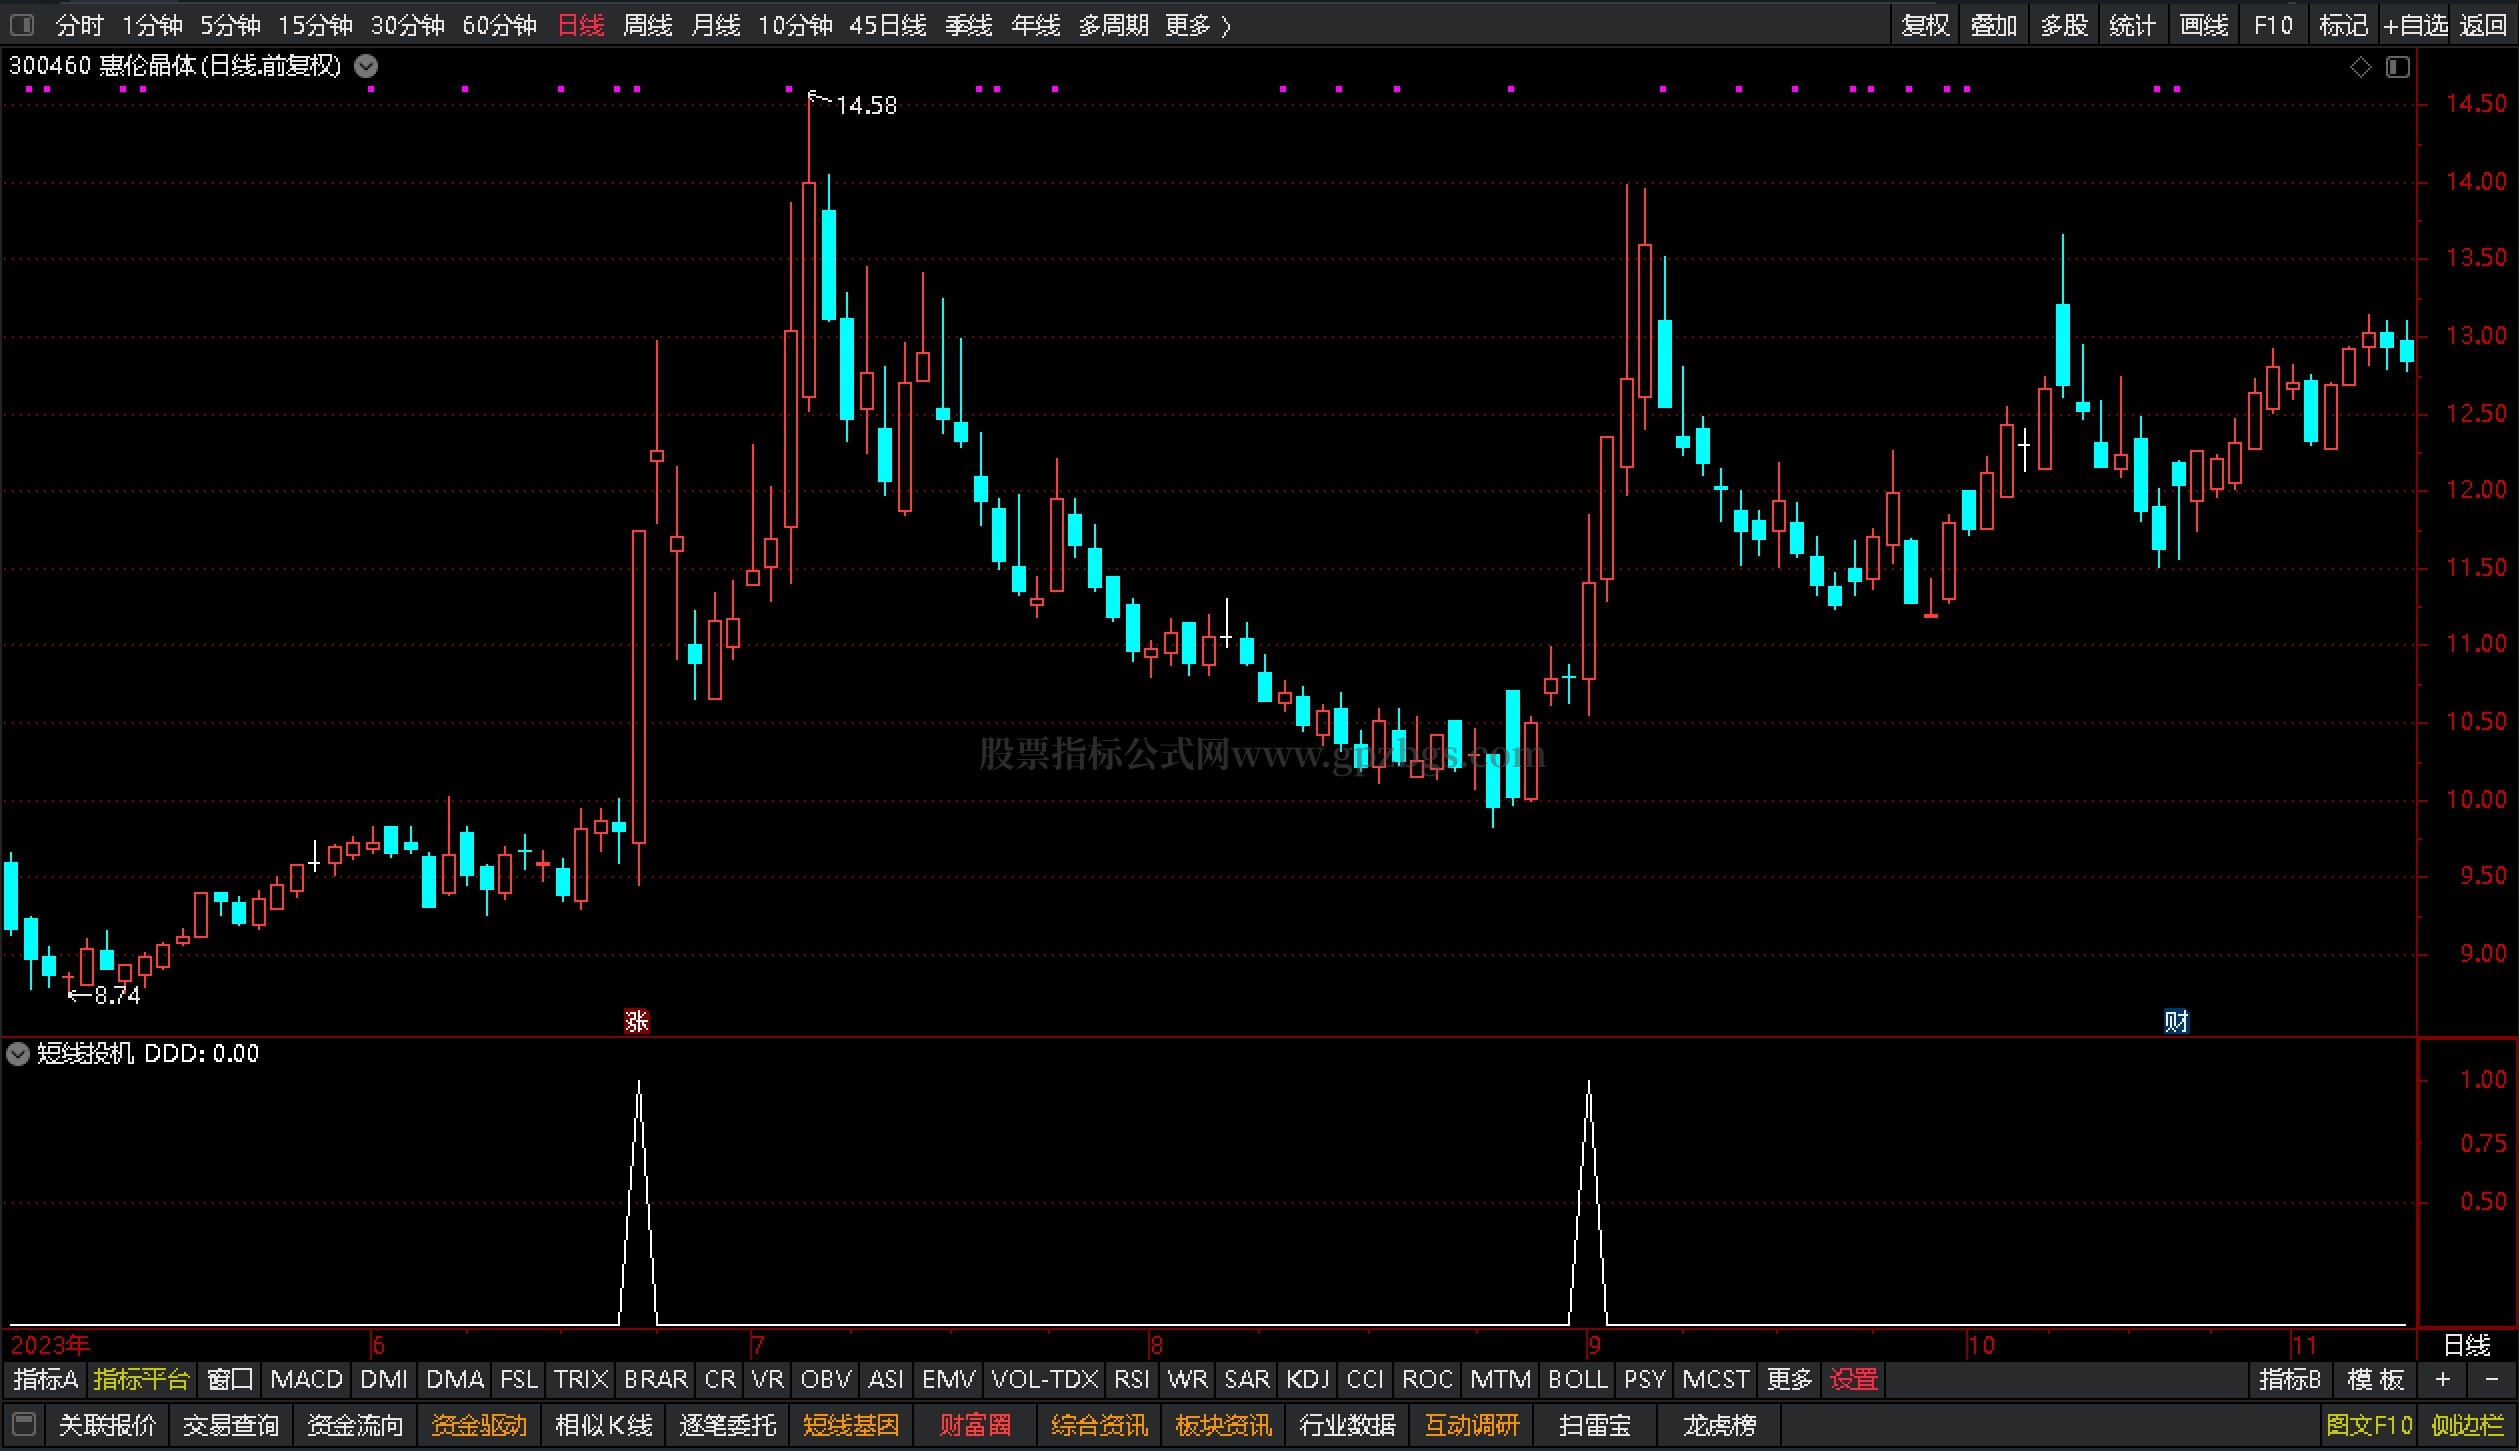Select the TRIX indicator
2519x1451 pixels.
tap(581, 1380)
